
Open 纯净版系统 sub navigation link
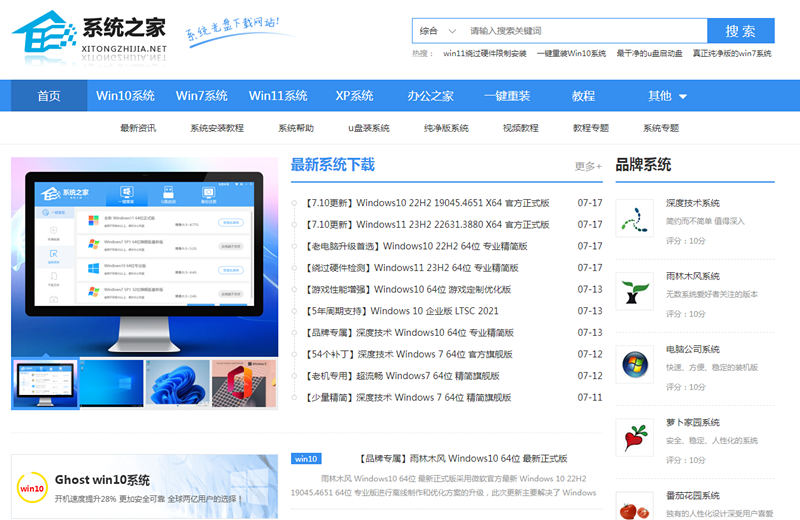446,128
